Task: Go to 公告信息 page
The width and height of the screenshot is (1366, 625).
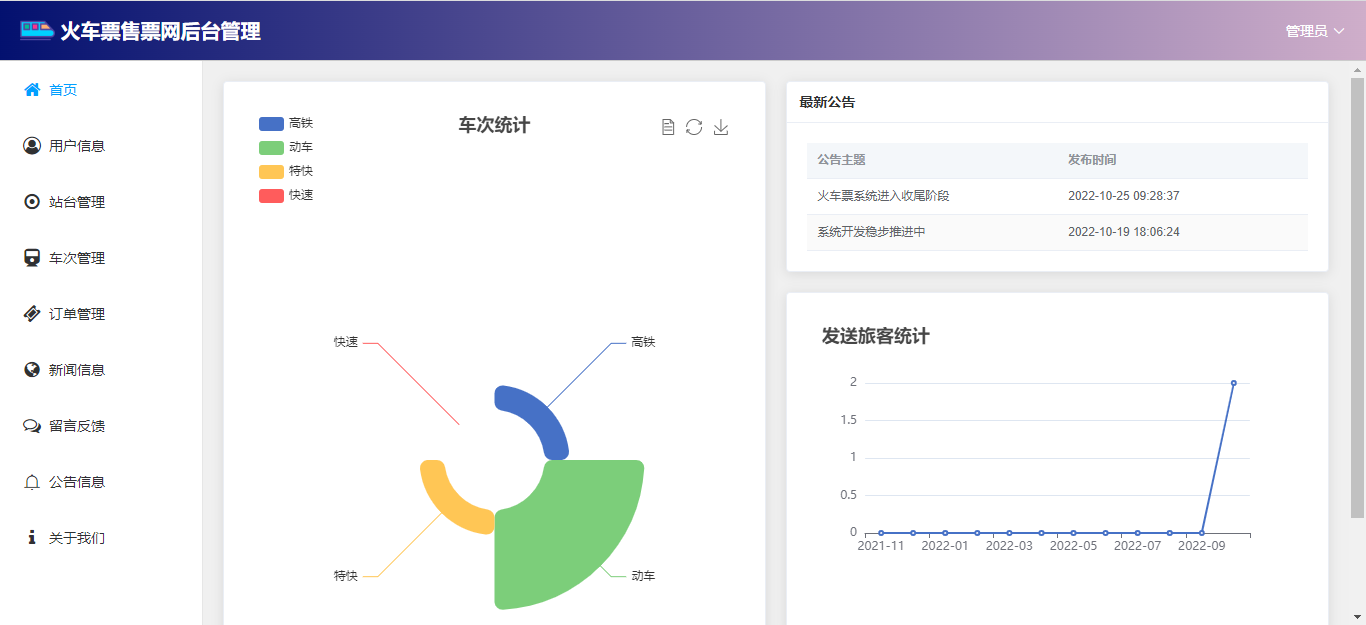Action: [77, 482]
